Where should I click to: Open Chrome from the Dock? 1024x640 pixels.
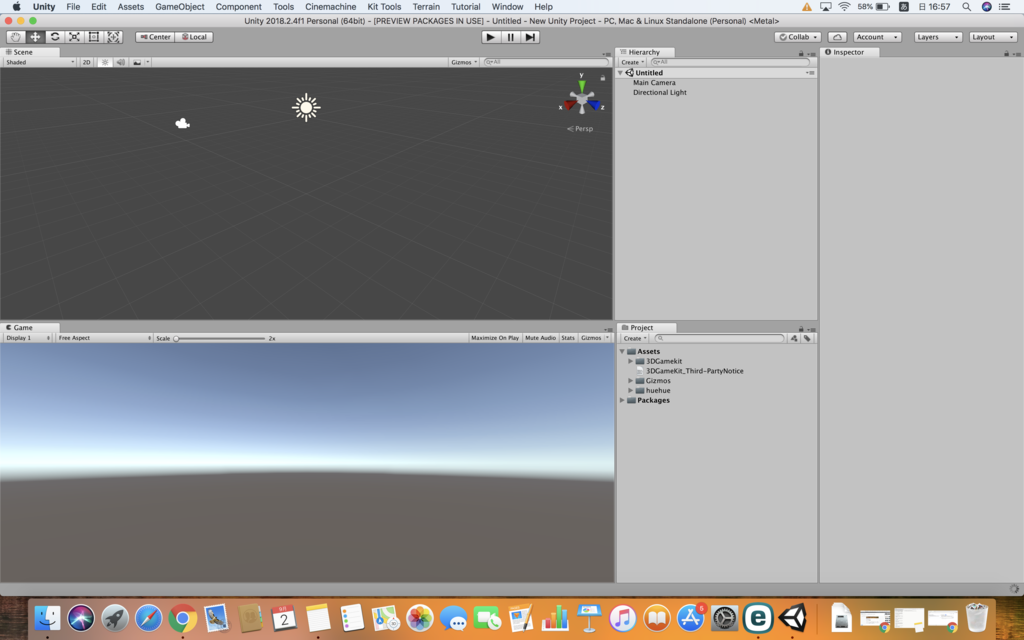click(183, 618)
